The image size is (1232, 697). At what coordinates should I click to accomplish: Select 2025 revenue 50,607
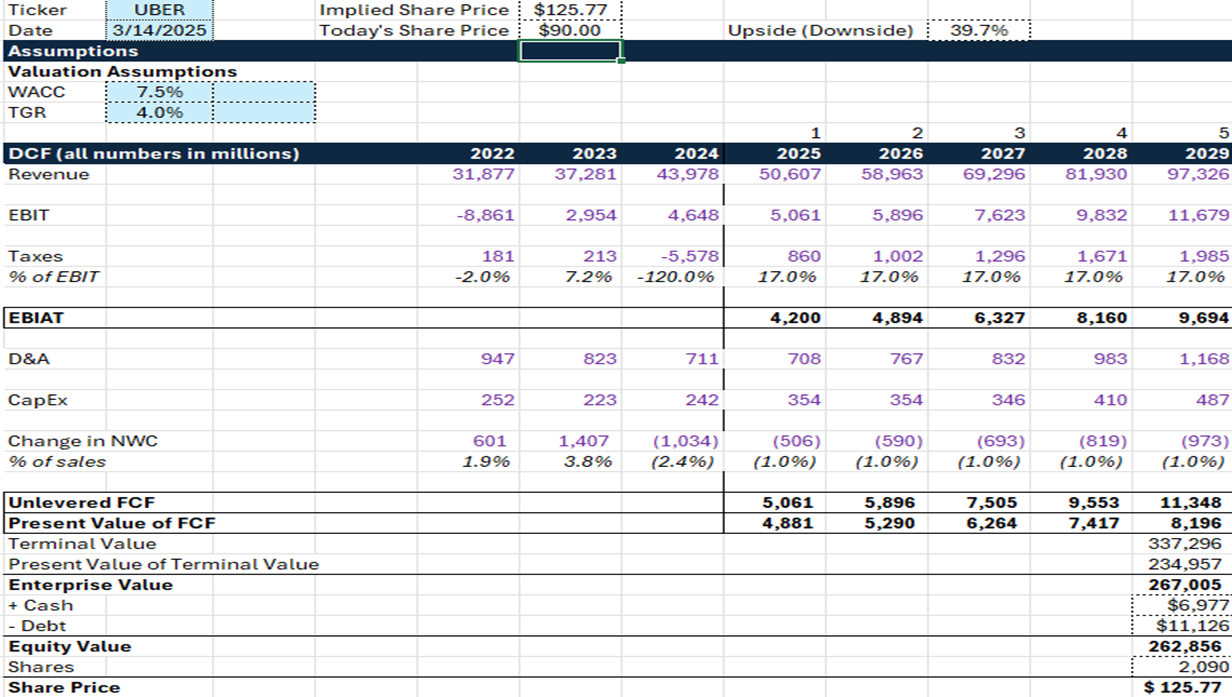[790, 174]
